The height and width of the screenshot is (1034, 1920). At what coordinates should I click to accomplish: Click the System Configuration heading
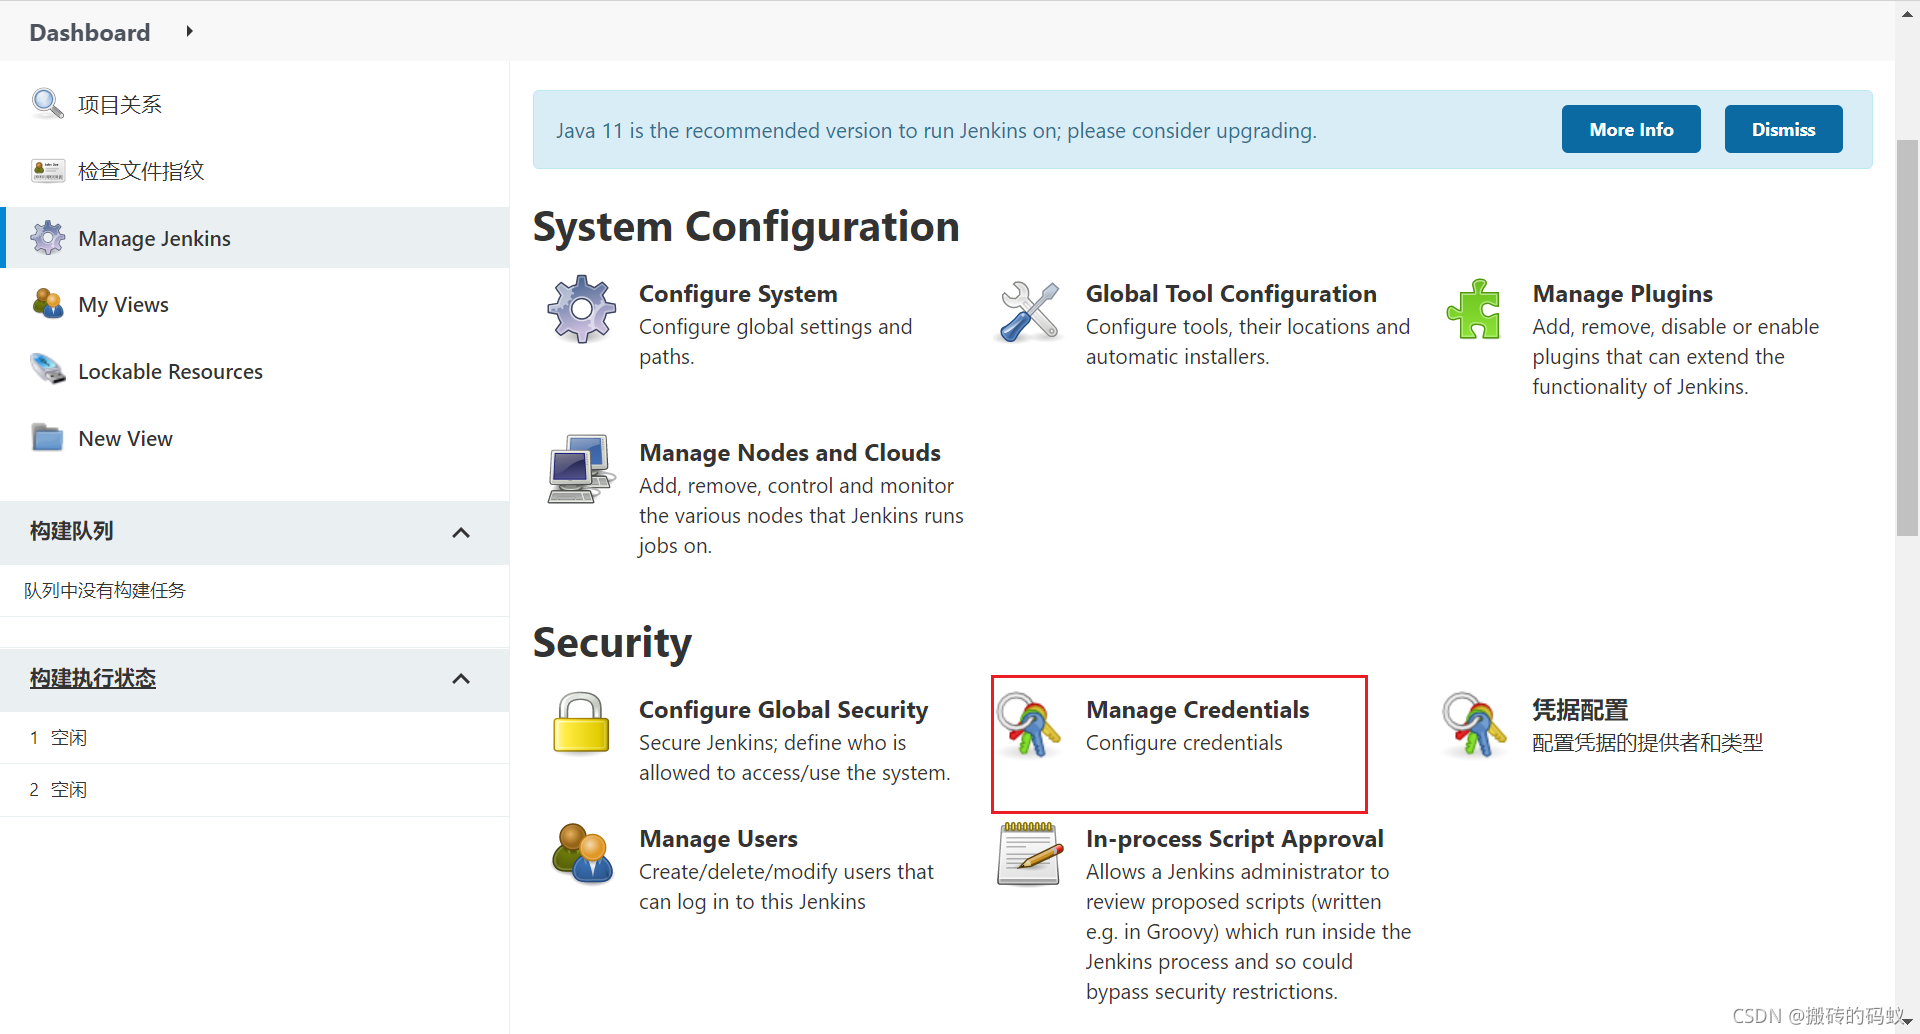click(x=746, y=227)
